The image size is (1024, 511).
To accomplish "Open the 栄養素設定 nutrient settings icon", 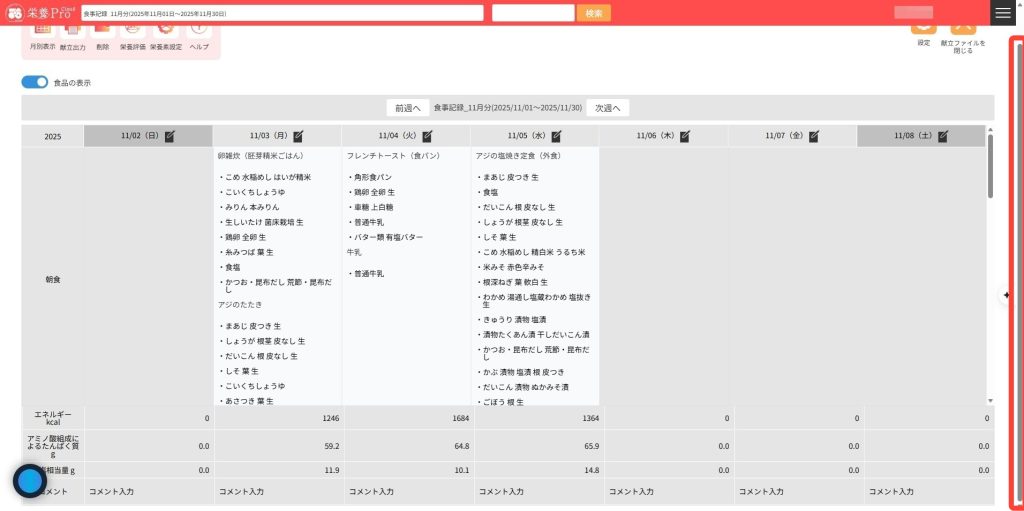I will coord(166,32).
